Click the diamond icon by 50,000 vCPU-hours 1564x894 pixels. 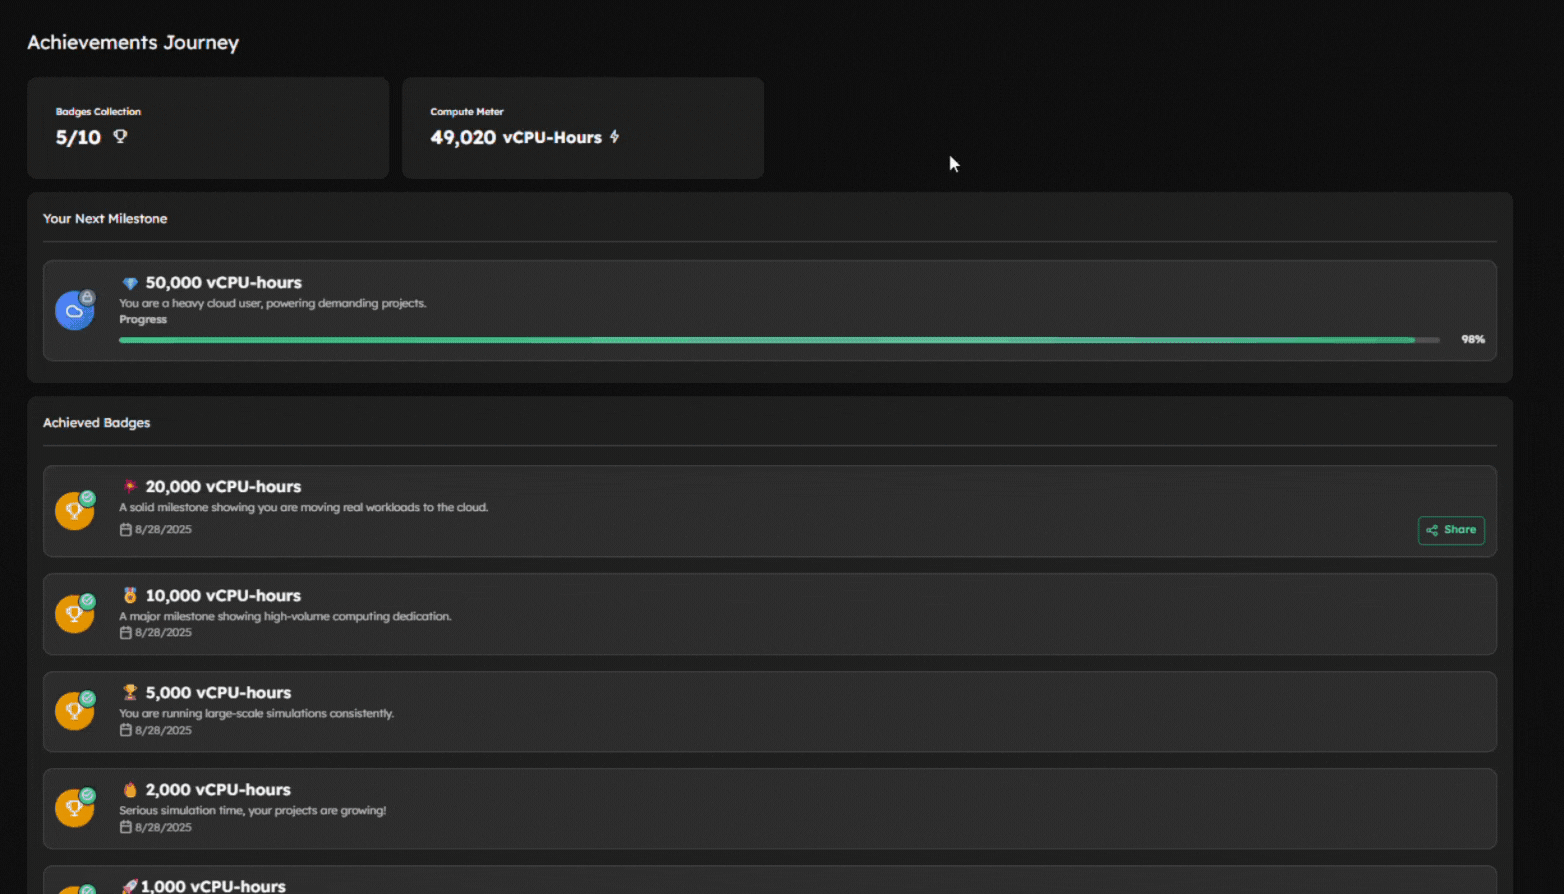click(x=130, y=283)
